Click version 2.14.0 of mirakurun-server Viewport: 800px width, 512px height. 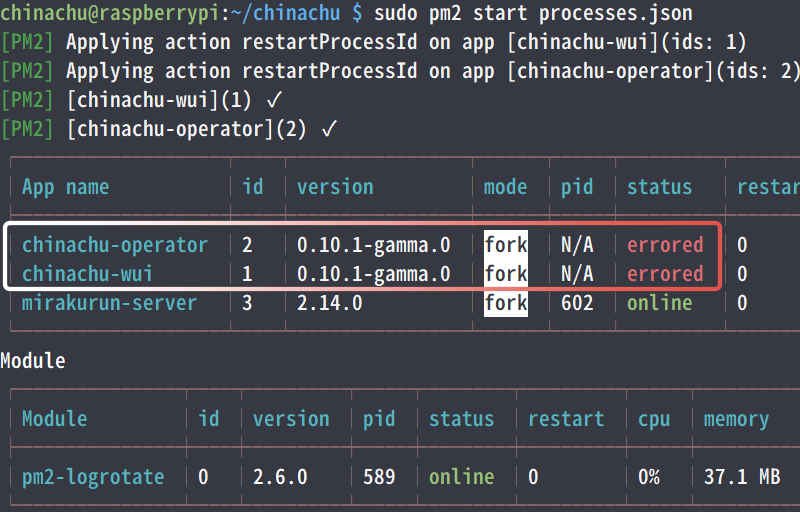tap(330, 303)
